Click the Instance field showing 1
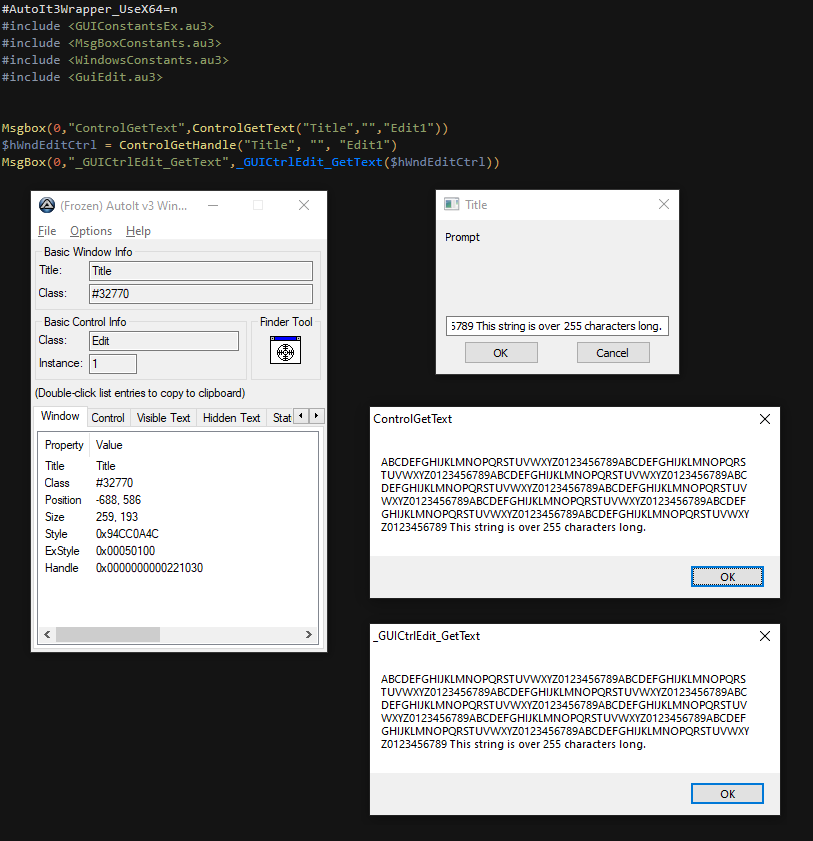Image resolution: width=813 pixels, height=841 pixels. pos(113,364)
